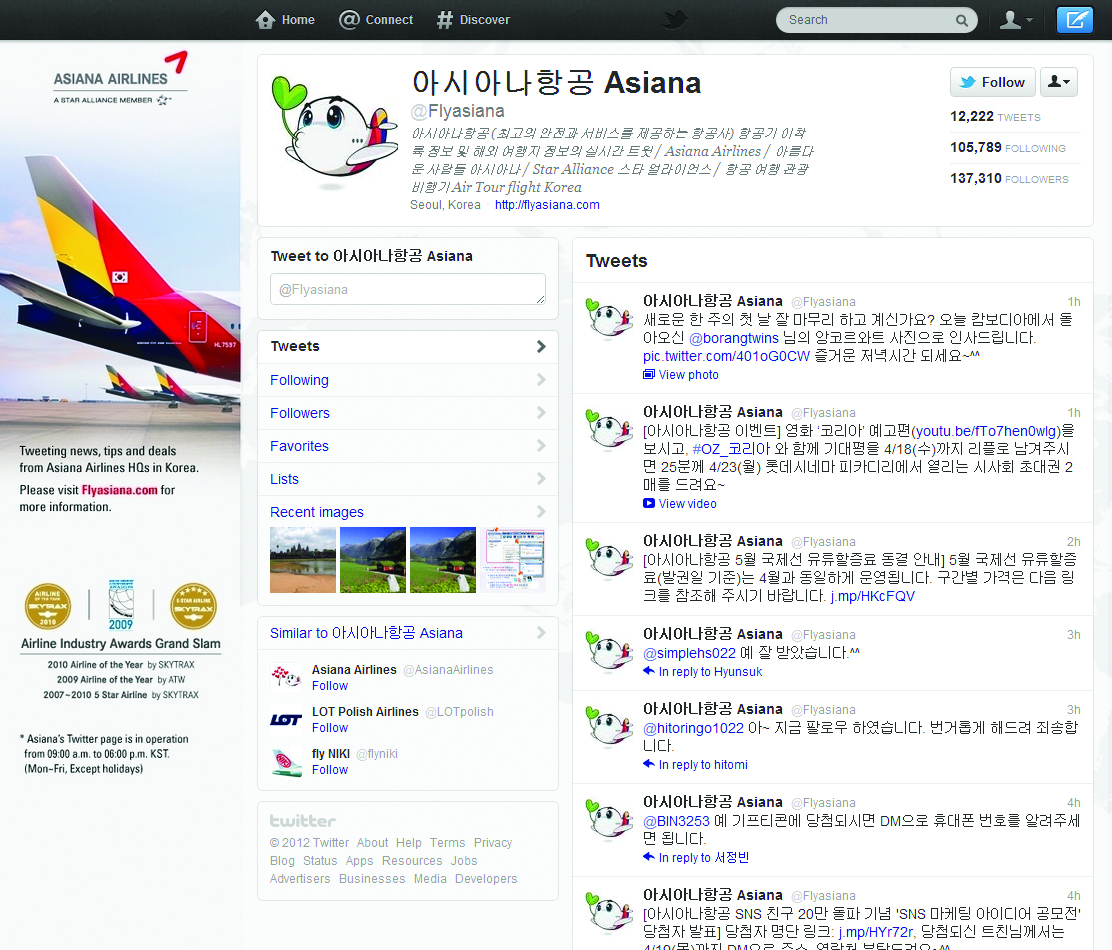Open the youtu.be/fTo7hen0wlg link
Viewport: 1112px width, 950px height.
pyautogui.click(x=986, y=431)
